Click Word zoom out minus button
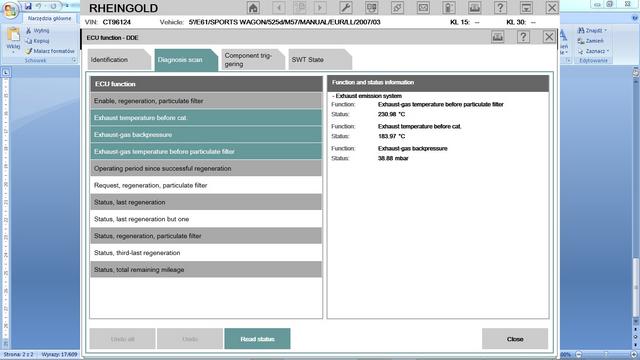 [578, 355]
